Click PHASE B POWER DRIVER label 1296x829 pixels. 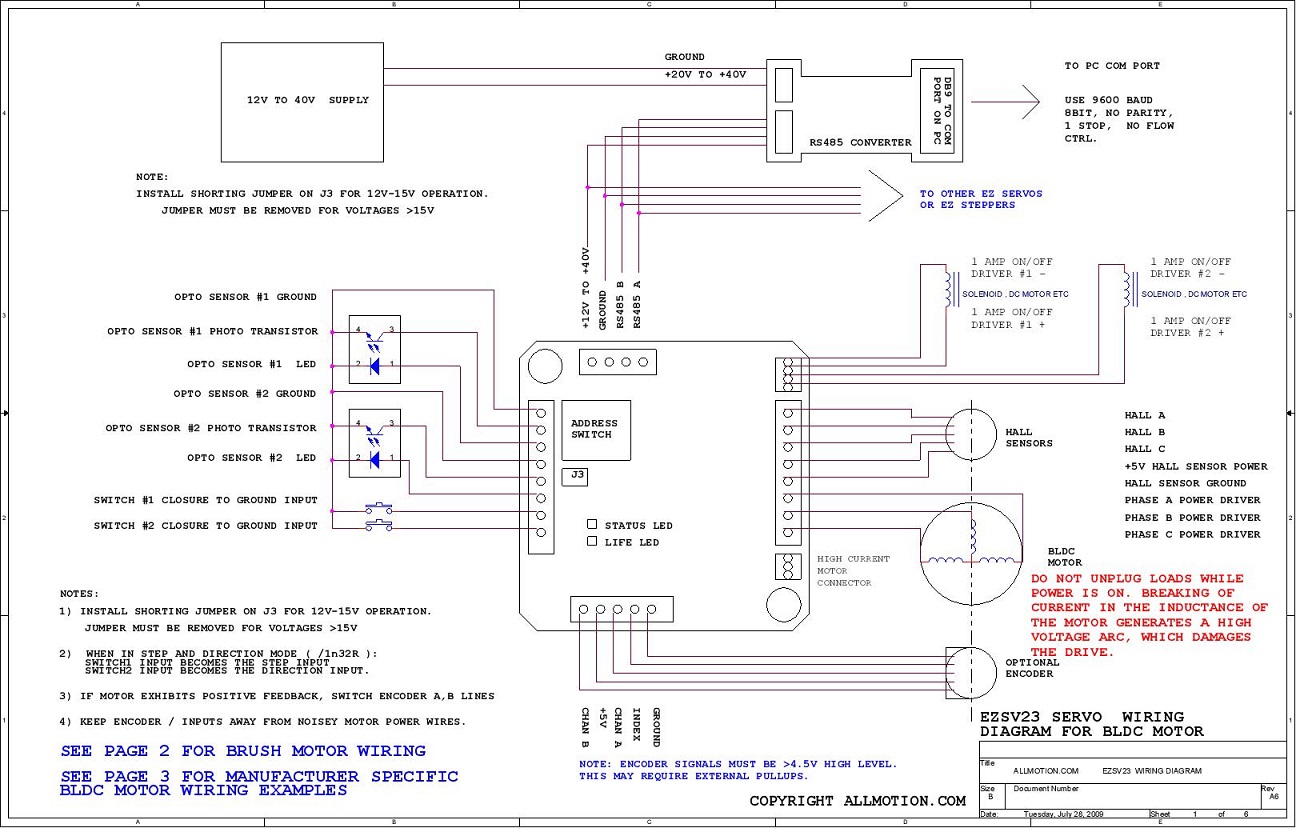pos(1192,518)
